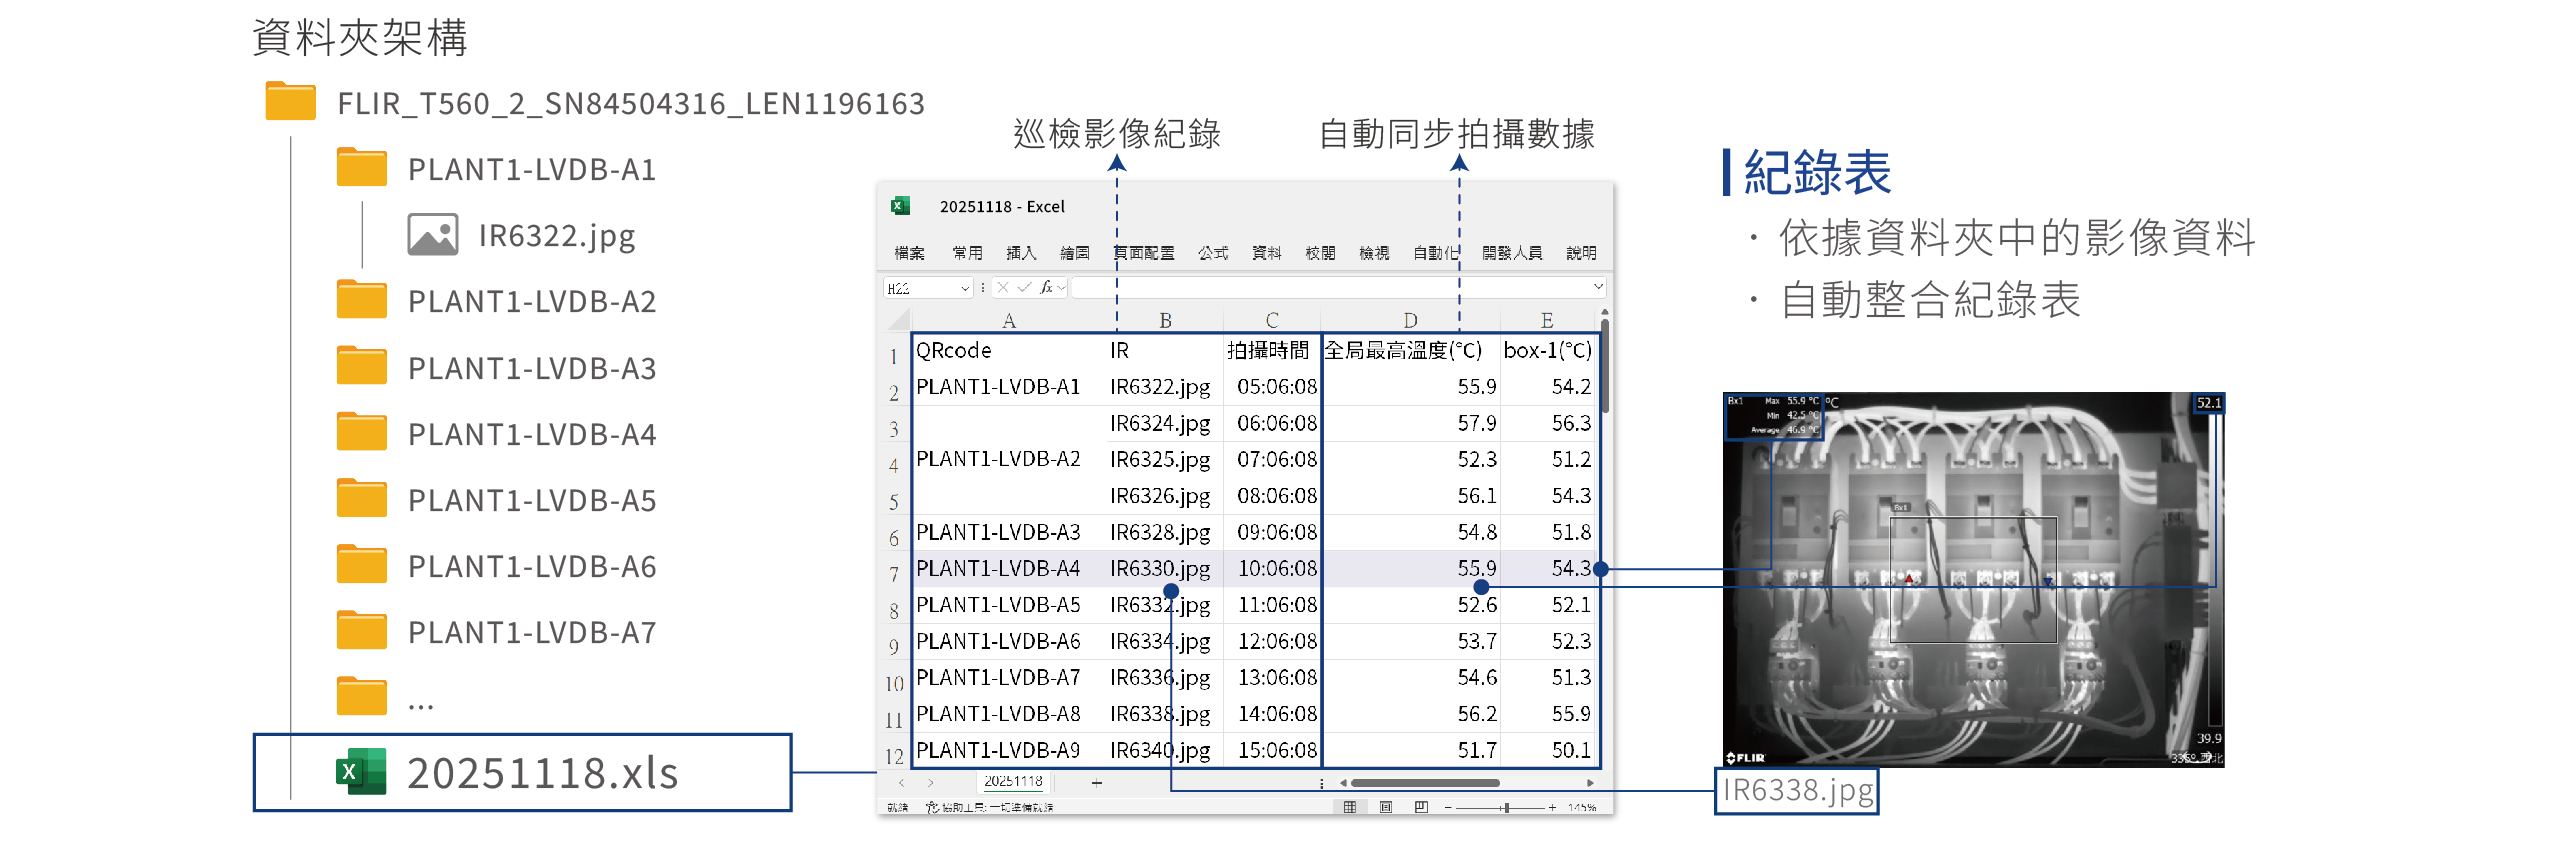Select the 20251118 sheet tab
Image resolution: width=2551 pixels, height=845 pixels.
pos(1013,781)
